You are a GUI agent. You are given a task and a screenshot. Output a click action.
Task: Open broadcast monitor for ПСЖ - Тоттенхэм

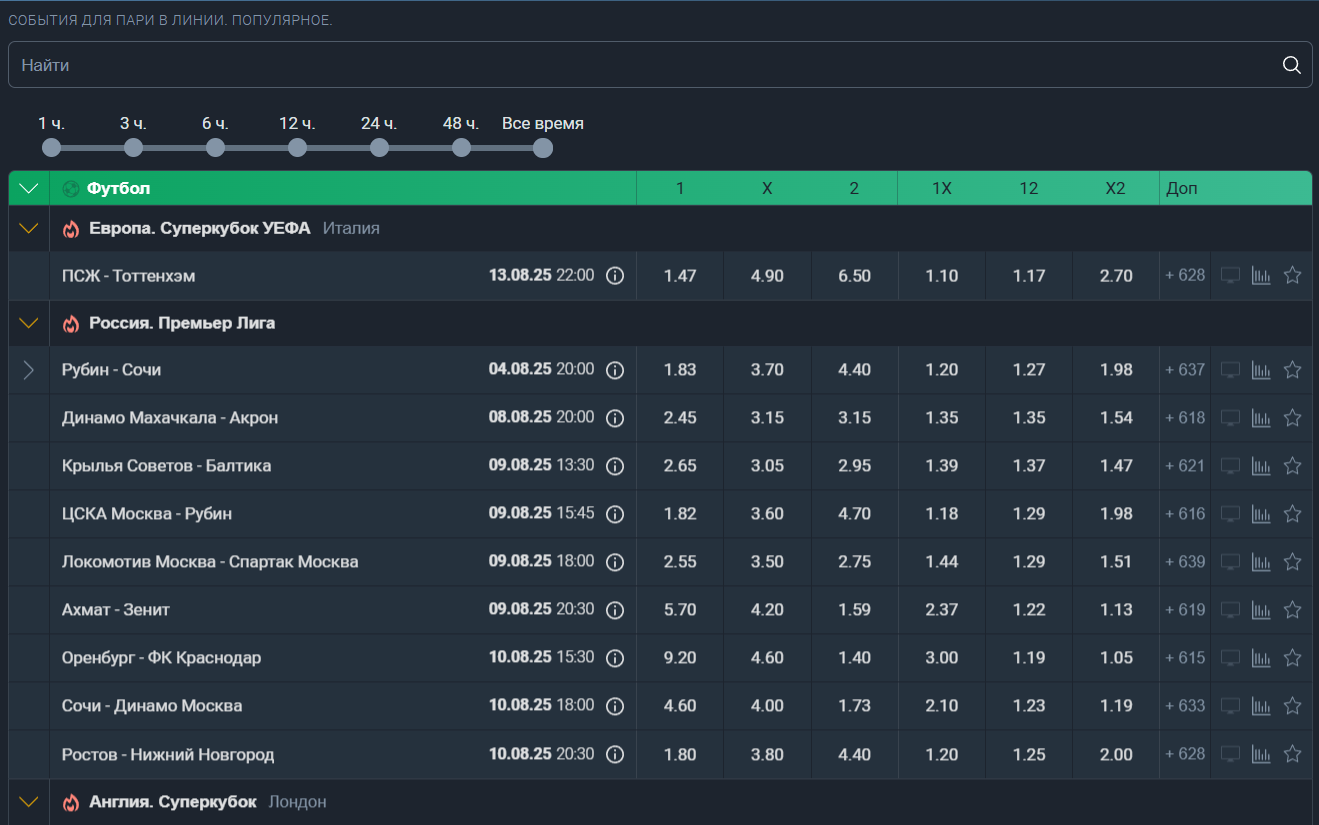click(x=1230, y=276)
